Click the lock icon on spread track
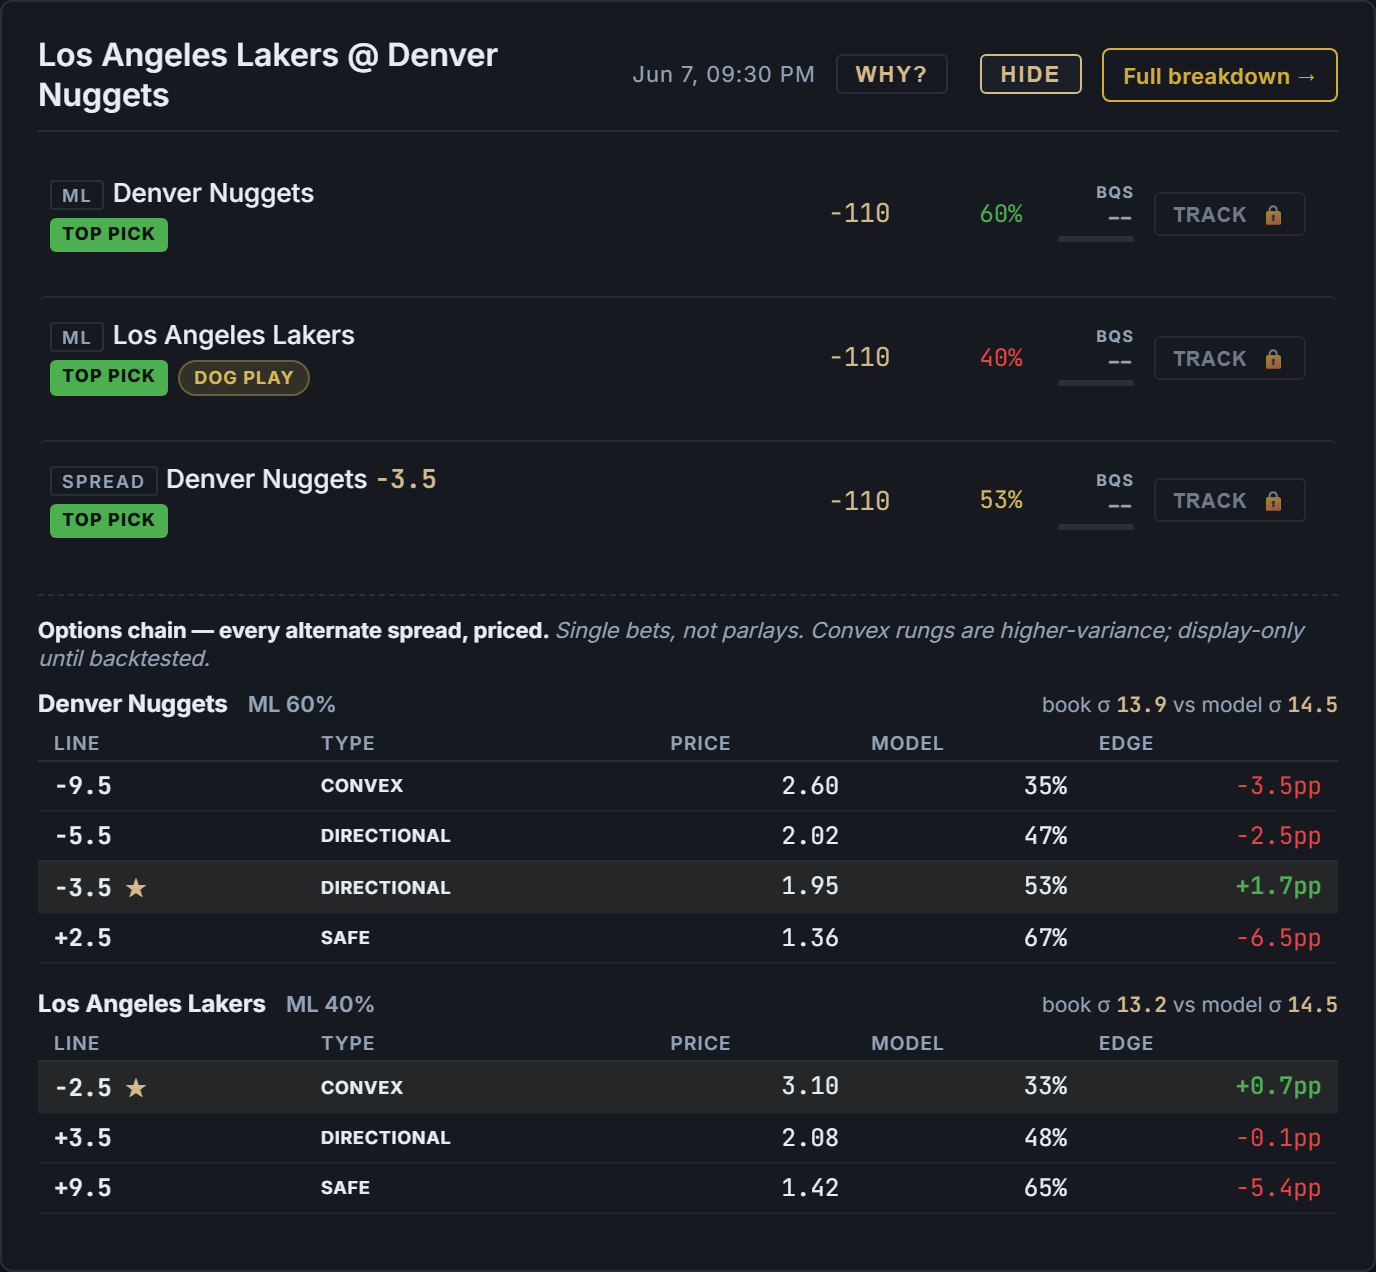The height and width of the screenshot is (1272, 1376). [x=1273, y=501]
